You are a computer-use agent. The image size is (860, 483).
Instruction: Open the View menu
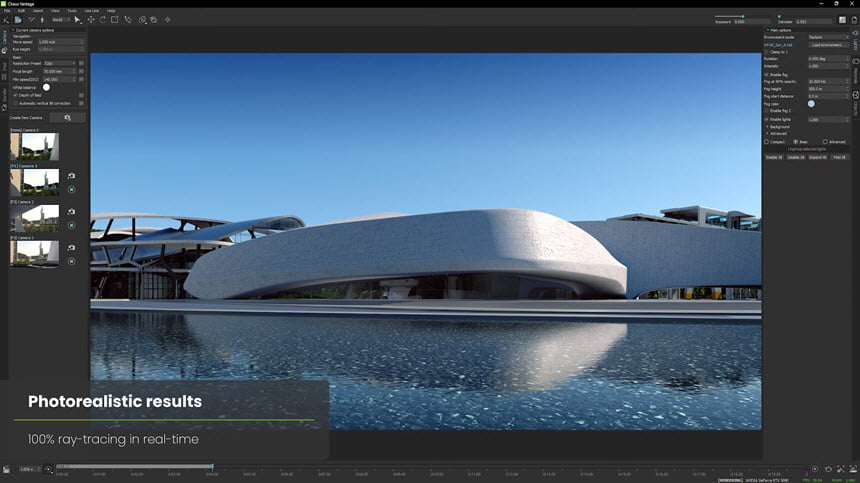point(55,11)
